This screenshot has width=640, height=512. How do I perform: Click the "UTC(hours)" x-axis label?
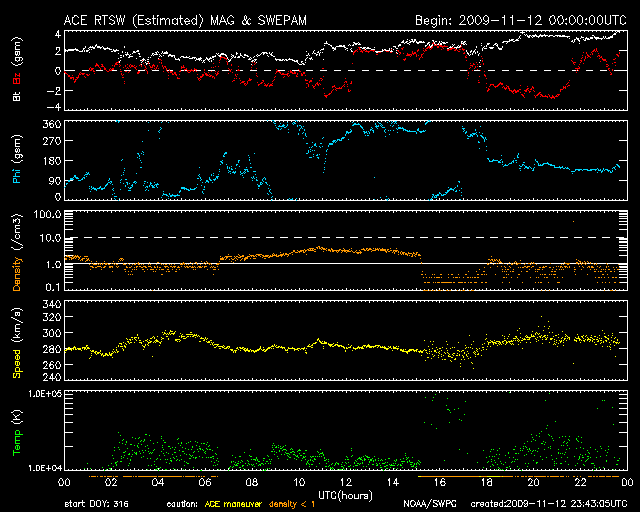click(x=345, y=496)
